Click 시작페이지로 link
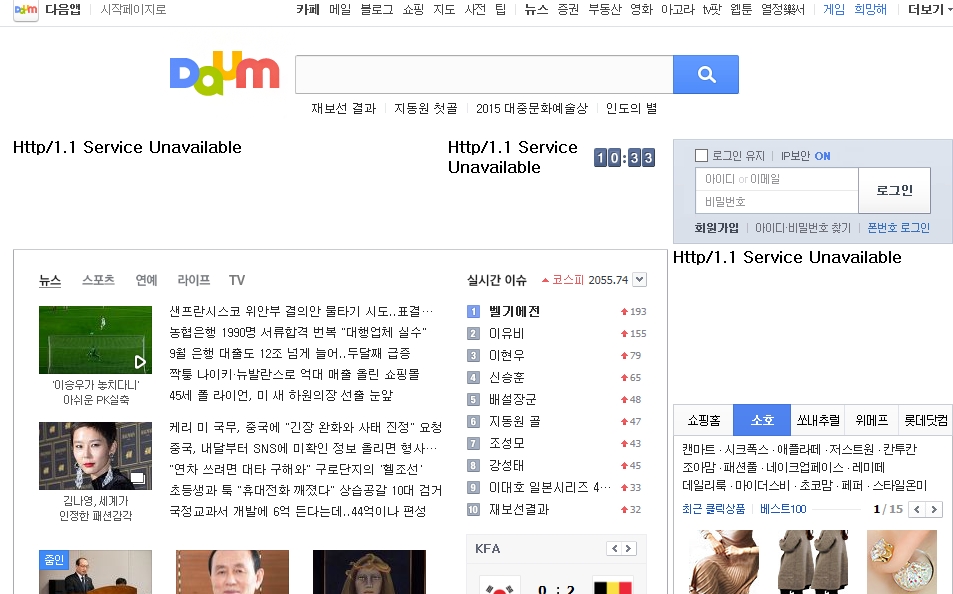 click(133, 10)
